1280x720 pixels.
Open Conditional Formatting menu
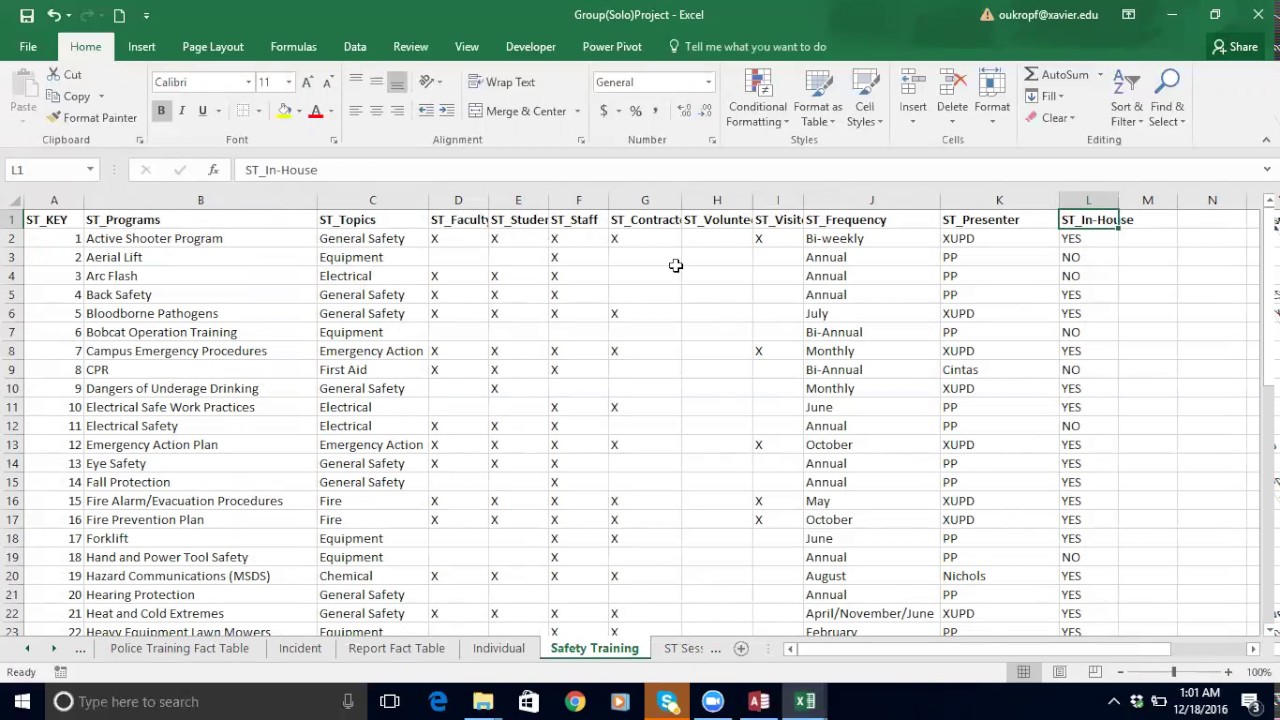tap(758, 98)
